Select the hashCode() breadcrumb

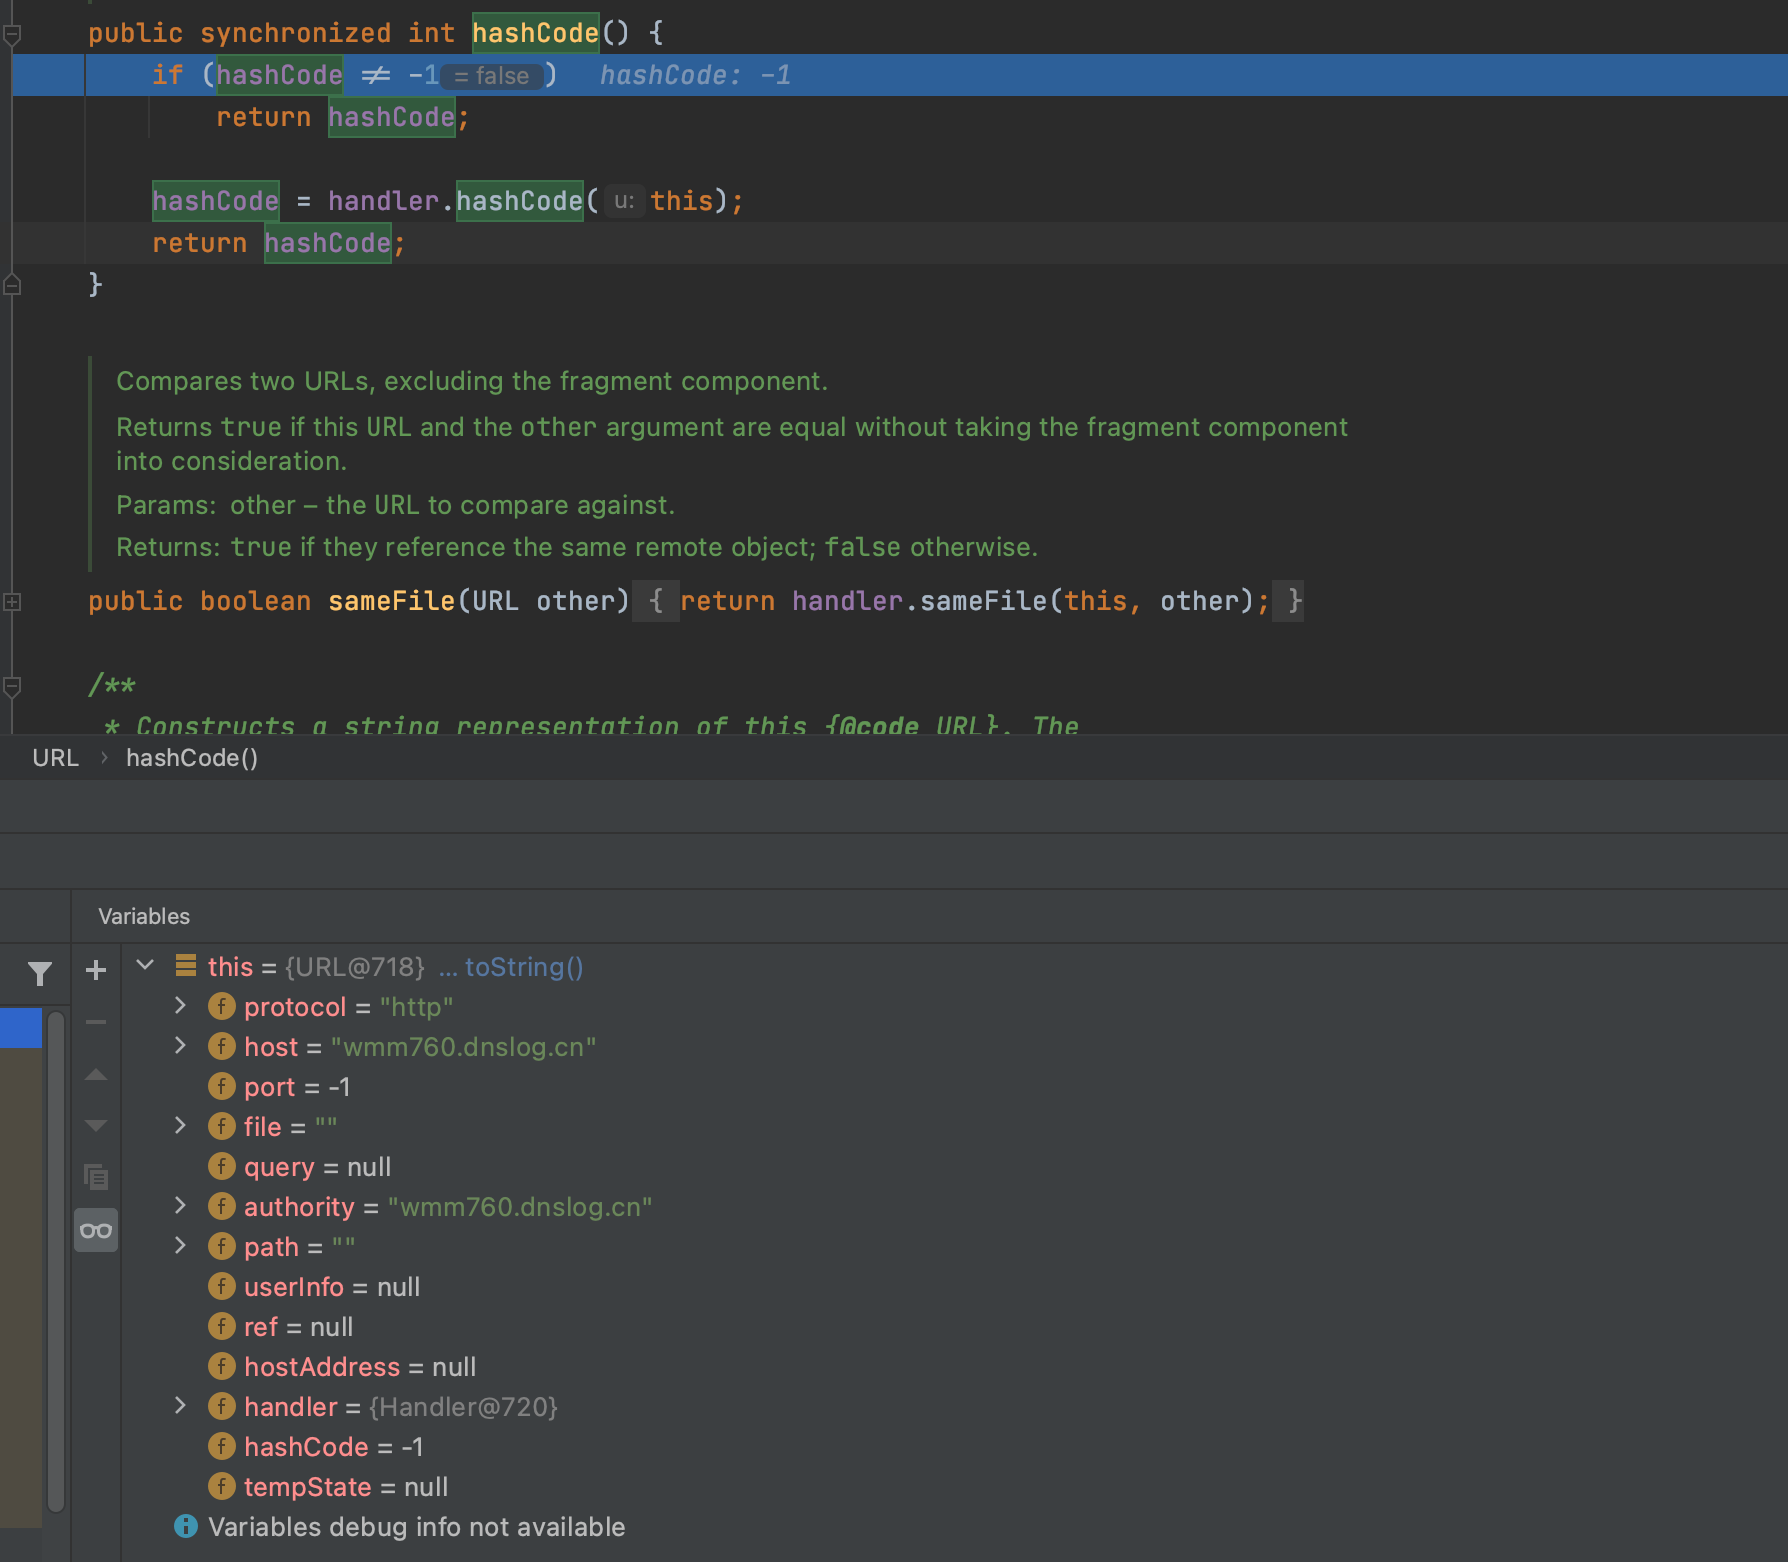point(192,758)
